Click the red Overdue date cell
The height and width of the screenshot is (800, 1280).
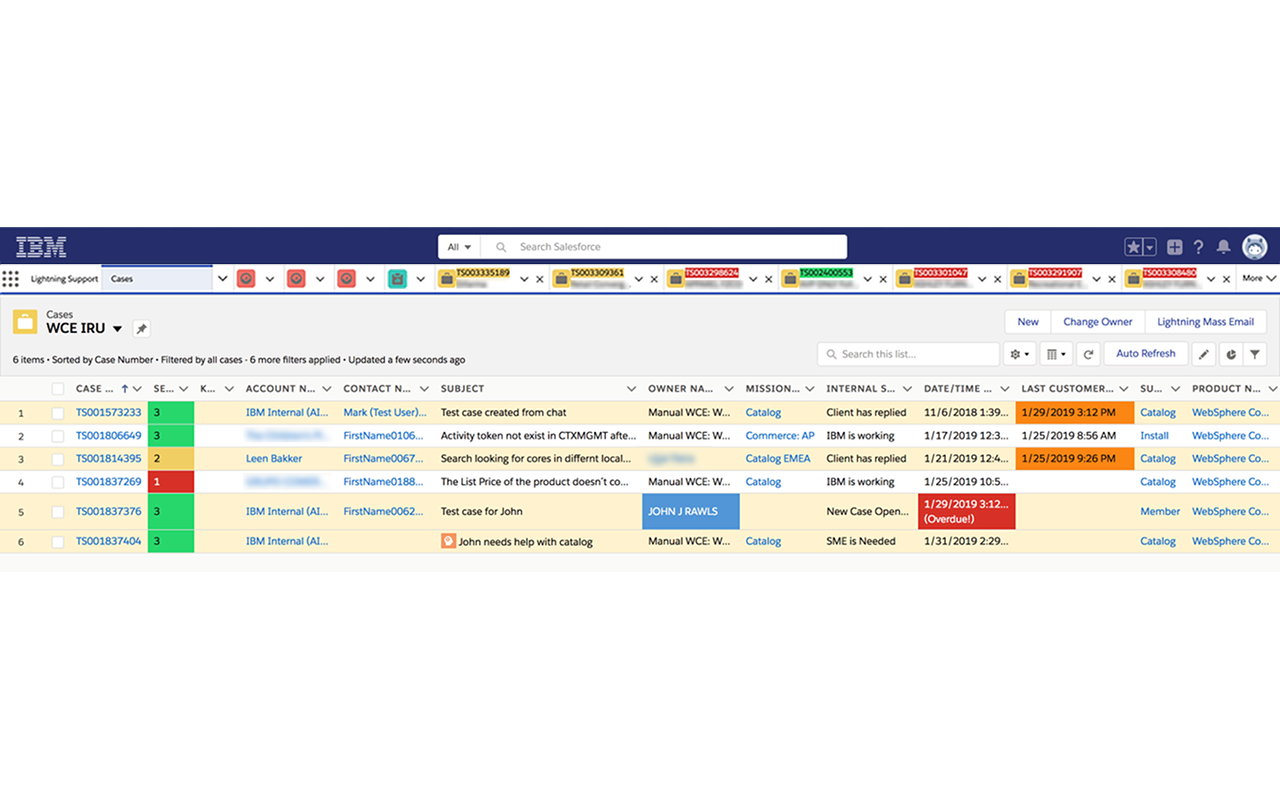967,512
